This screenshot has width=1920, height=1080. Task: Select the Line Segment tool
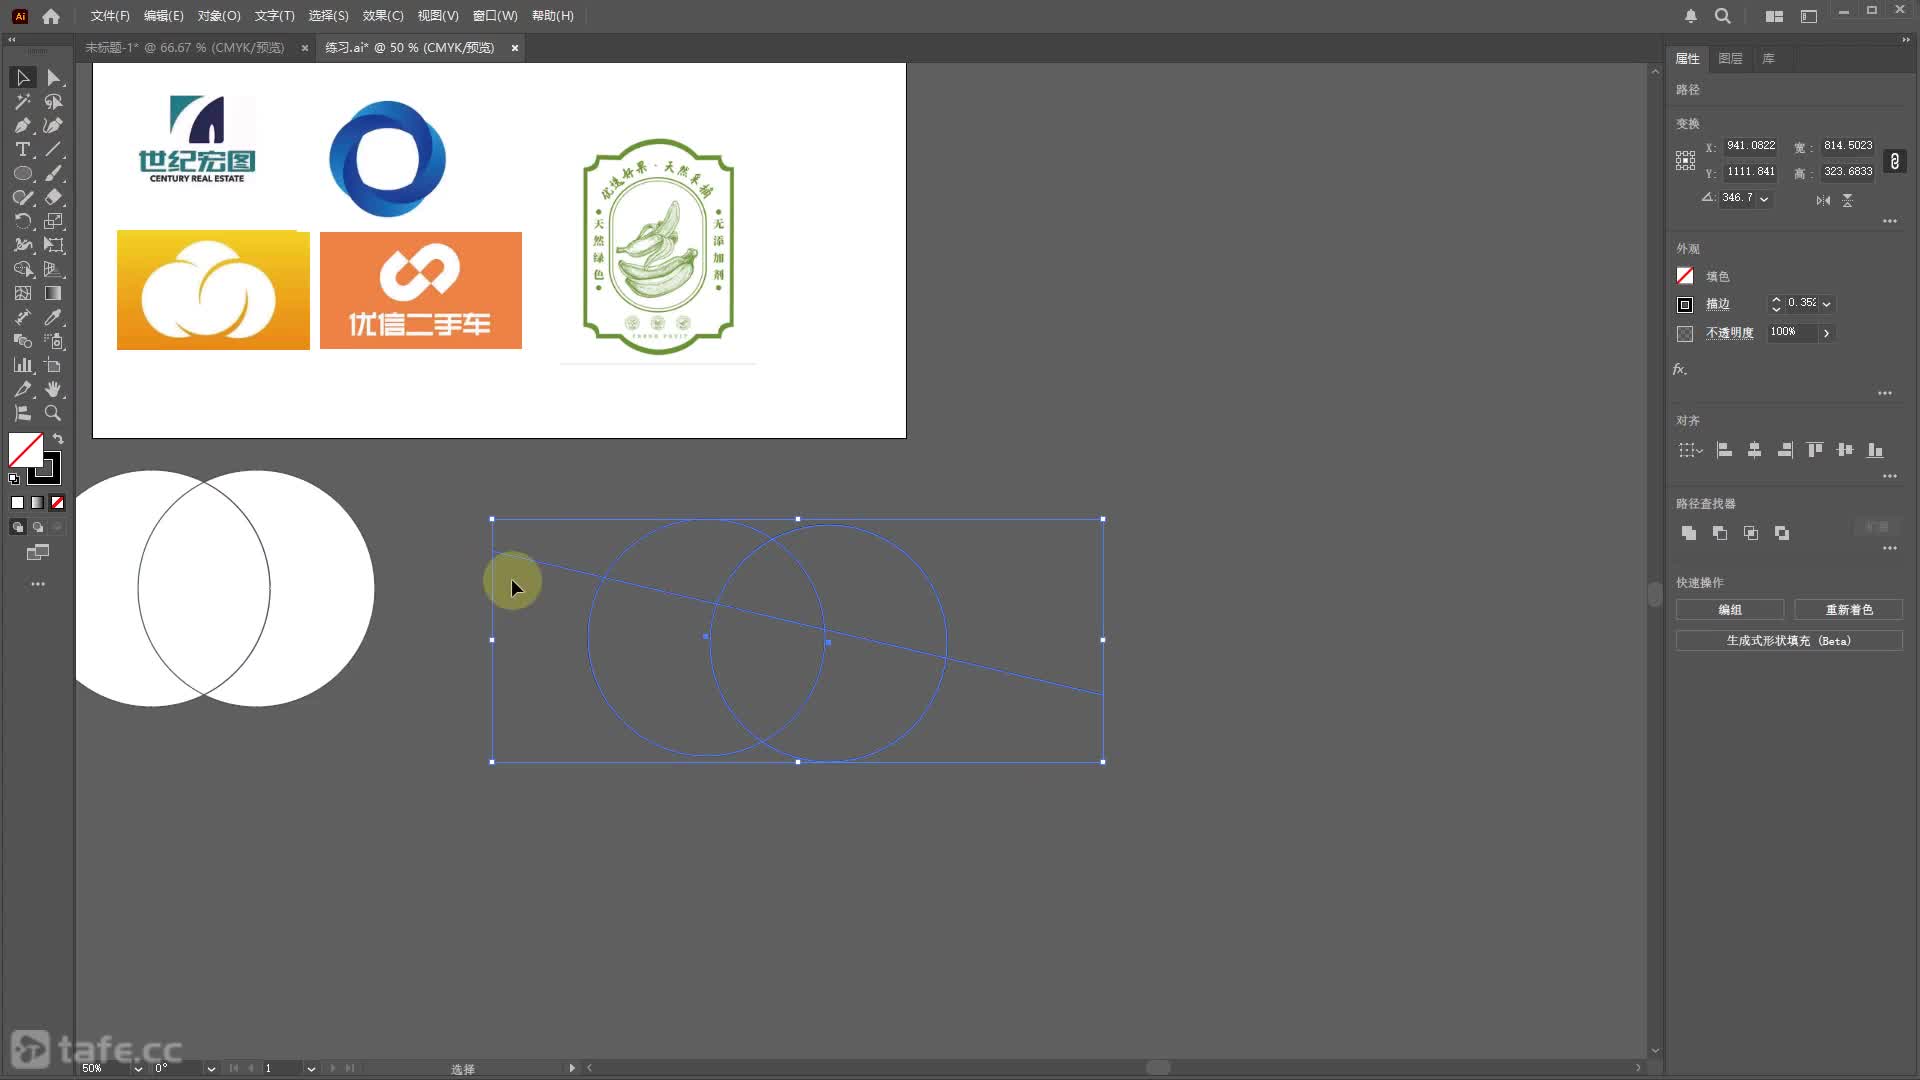point(53,149)
